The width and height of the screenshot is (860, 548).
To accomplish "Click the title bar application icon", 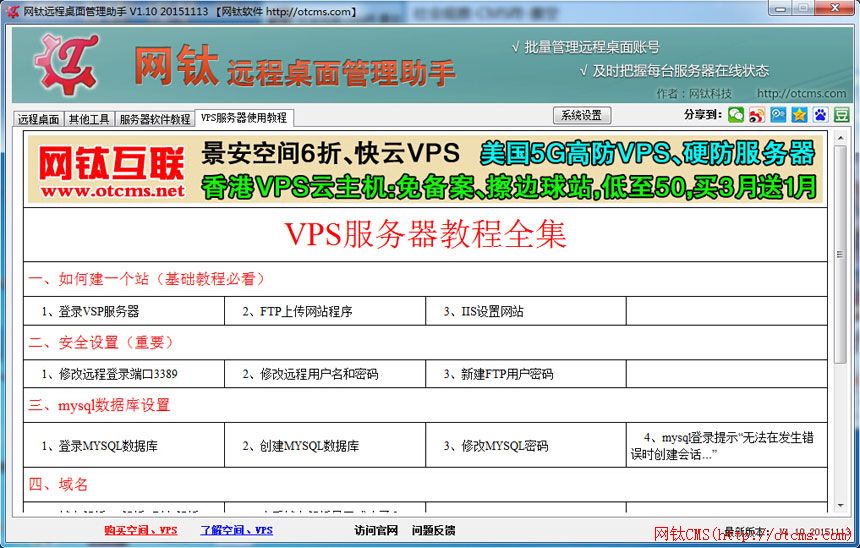I will click(x=12, y=11).
